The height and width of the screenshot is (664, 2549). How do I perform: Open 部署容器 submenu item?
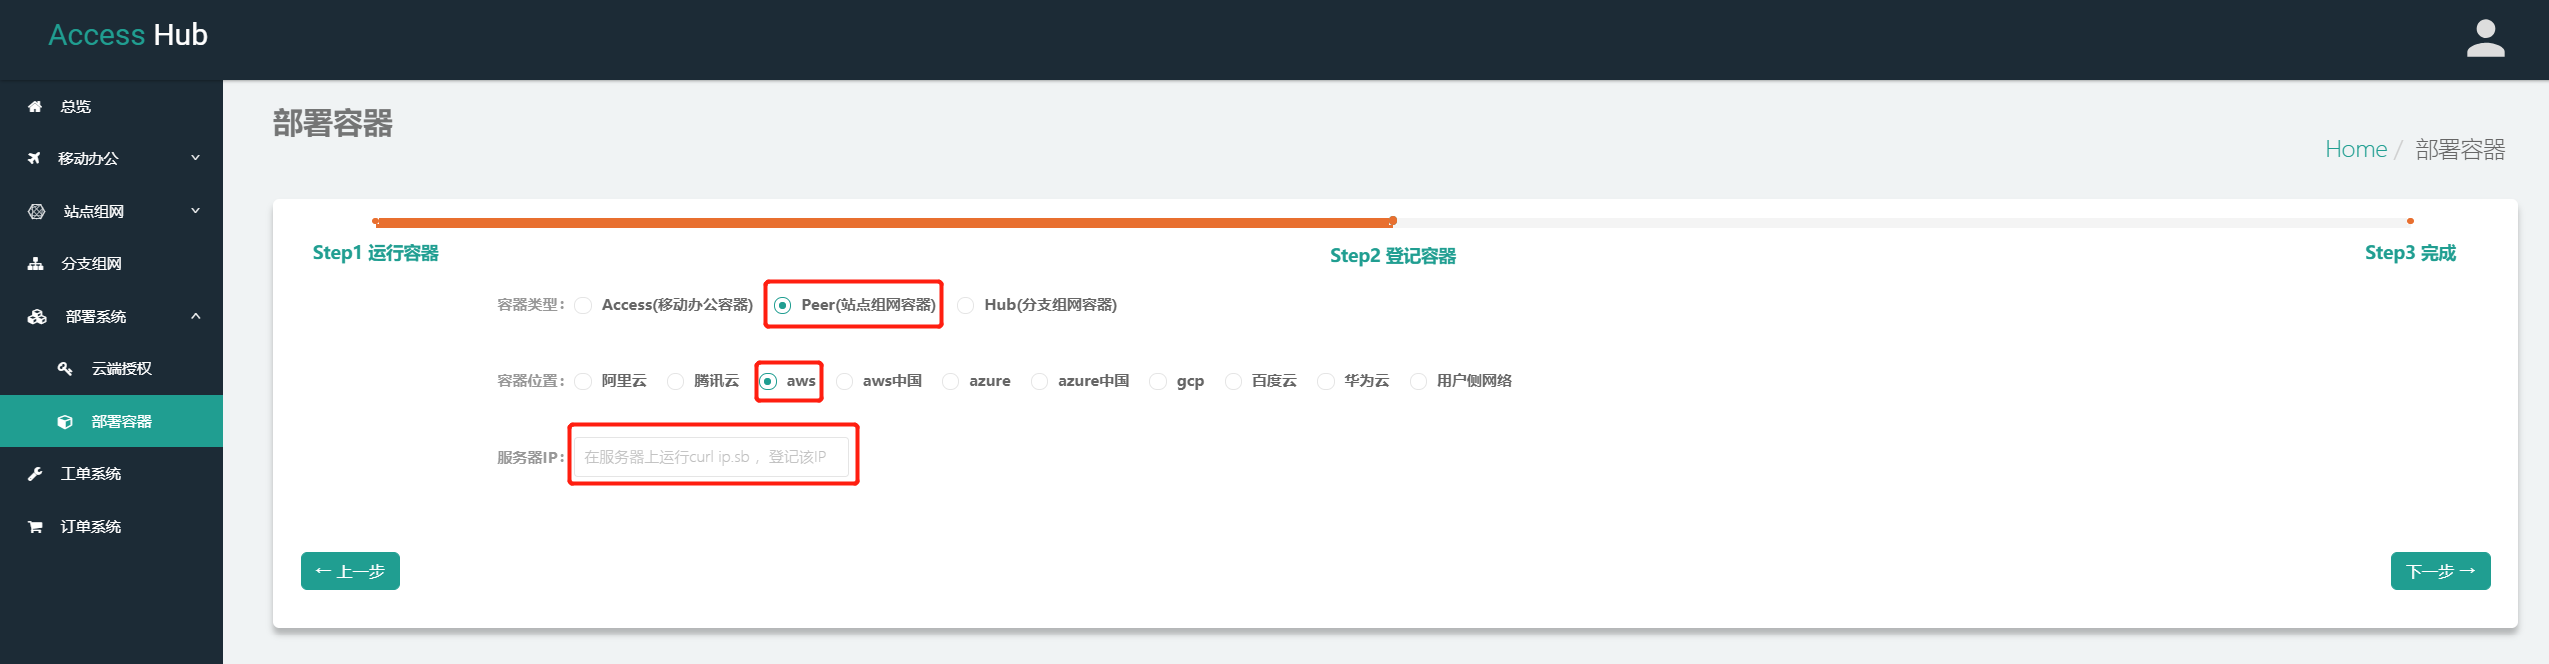(111, 421)
